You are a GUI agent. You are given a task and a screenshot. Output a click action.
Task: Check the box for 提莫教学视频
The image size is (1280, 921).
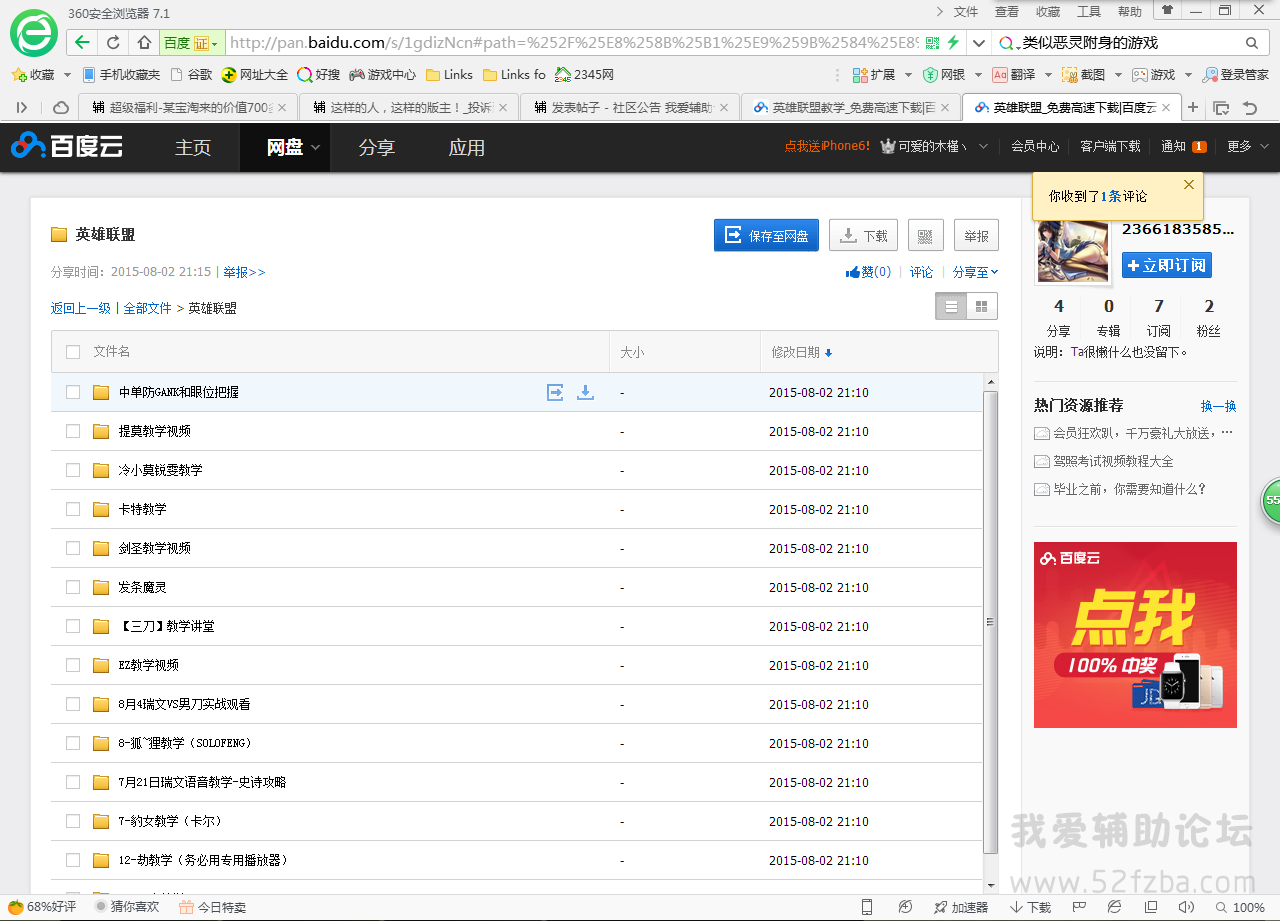[x=73, y=431]
